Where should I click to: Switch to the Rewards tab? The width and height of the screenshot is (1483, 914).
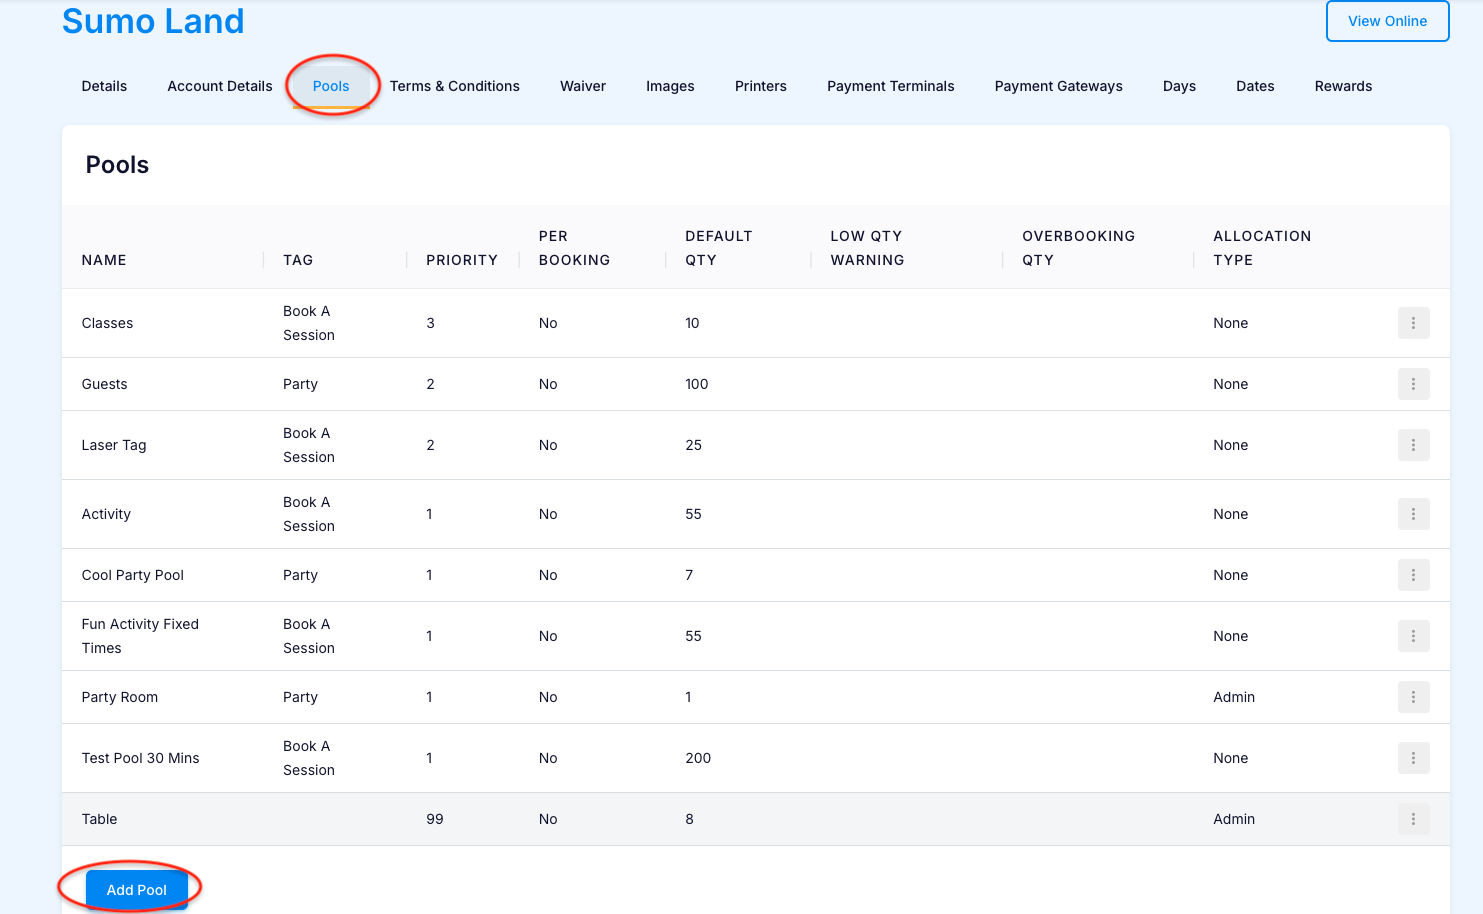1343,86
